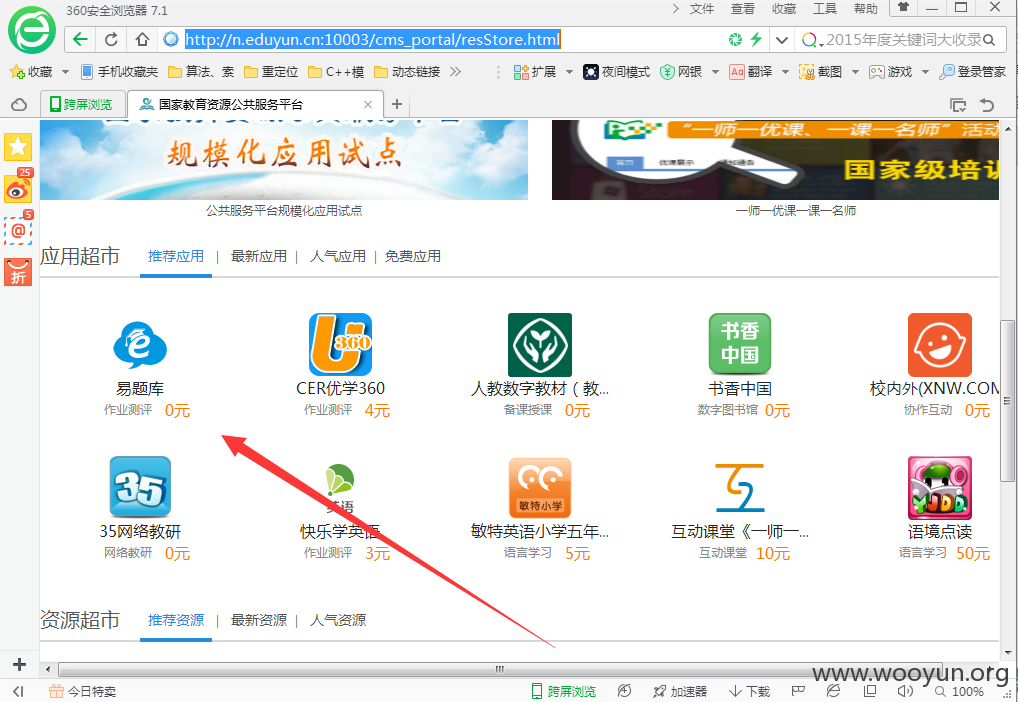Open the skin shirt icon in title bar
This screenshot has height=702, width=1018.
click(903, 8)
